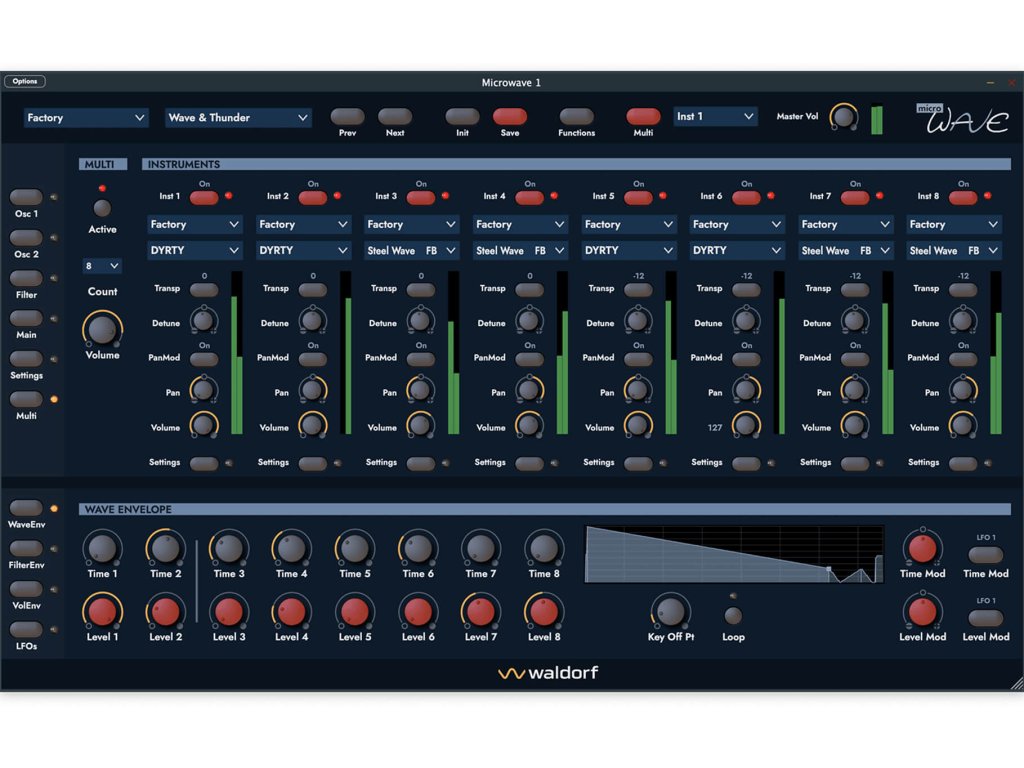Screen dimensions: 1024x768
Task: Click the Inst 1 Transp slider
Action: [x=204, y=289]
